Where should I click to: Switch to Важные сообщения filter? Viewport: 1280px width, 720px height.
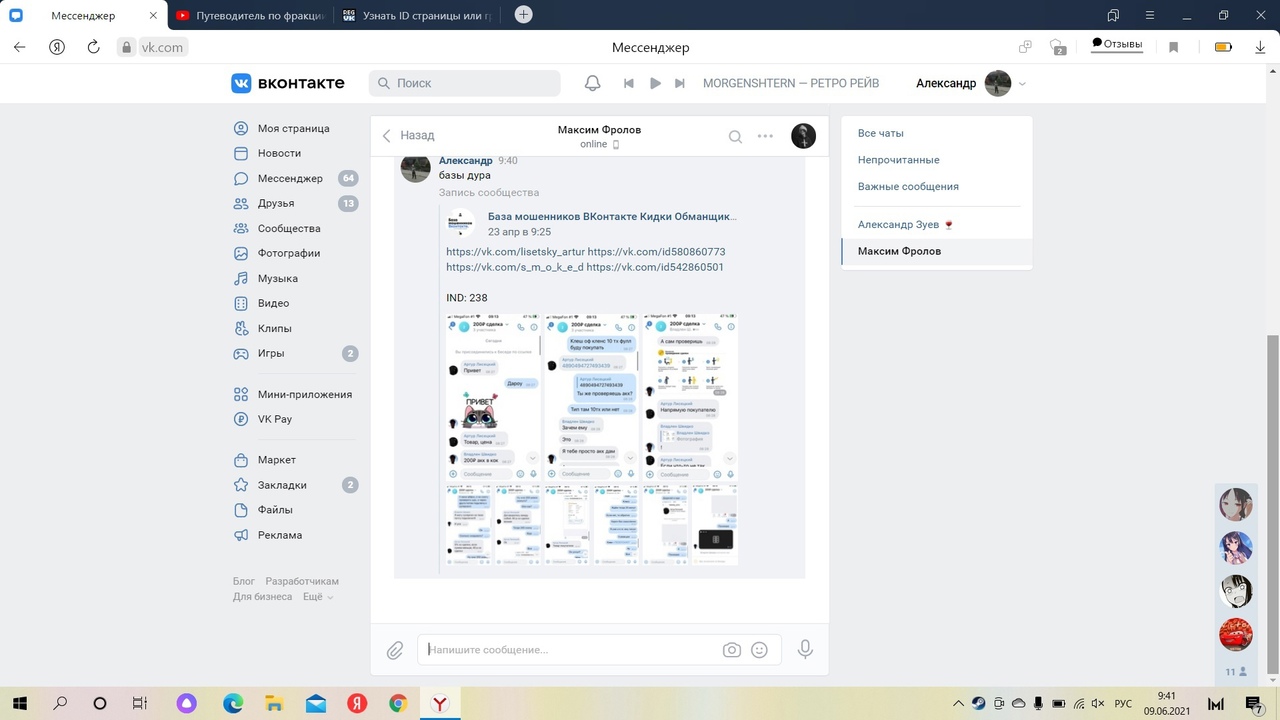pos(908,187)
